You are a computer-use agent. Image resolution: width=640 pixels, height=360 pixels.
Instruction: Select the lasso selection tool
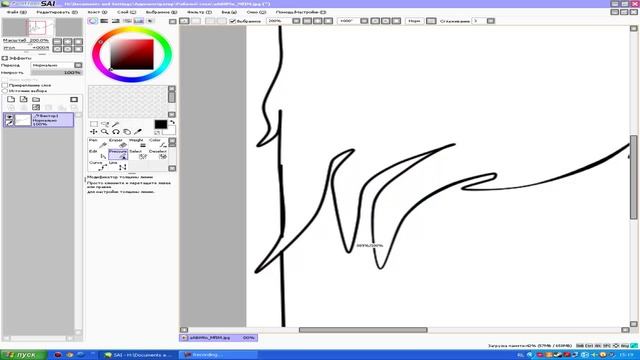[x=105, y=124]
